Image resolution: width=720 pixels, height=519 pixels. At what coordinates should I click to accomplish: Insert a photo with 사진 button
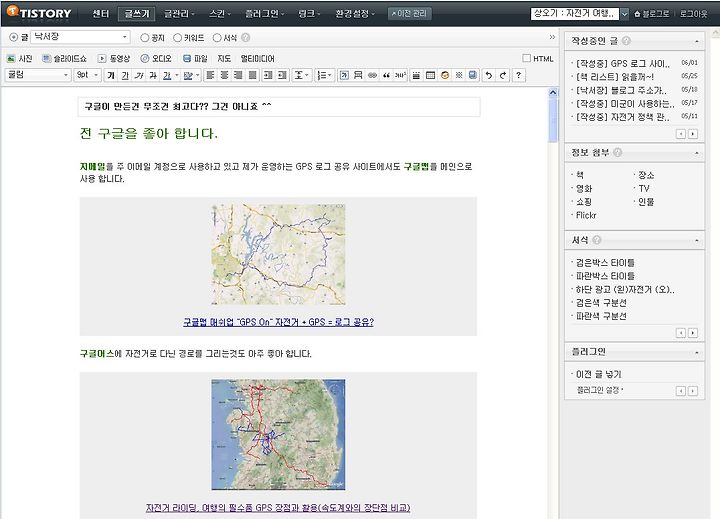[19, 58]
